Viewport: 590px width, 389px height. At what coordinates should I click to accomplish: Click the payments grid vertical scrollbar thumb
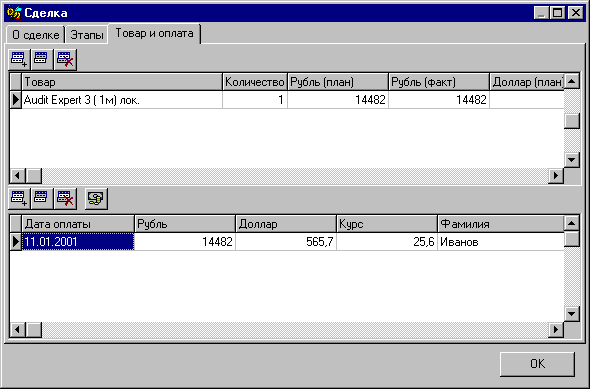[x=572, y=239]
